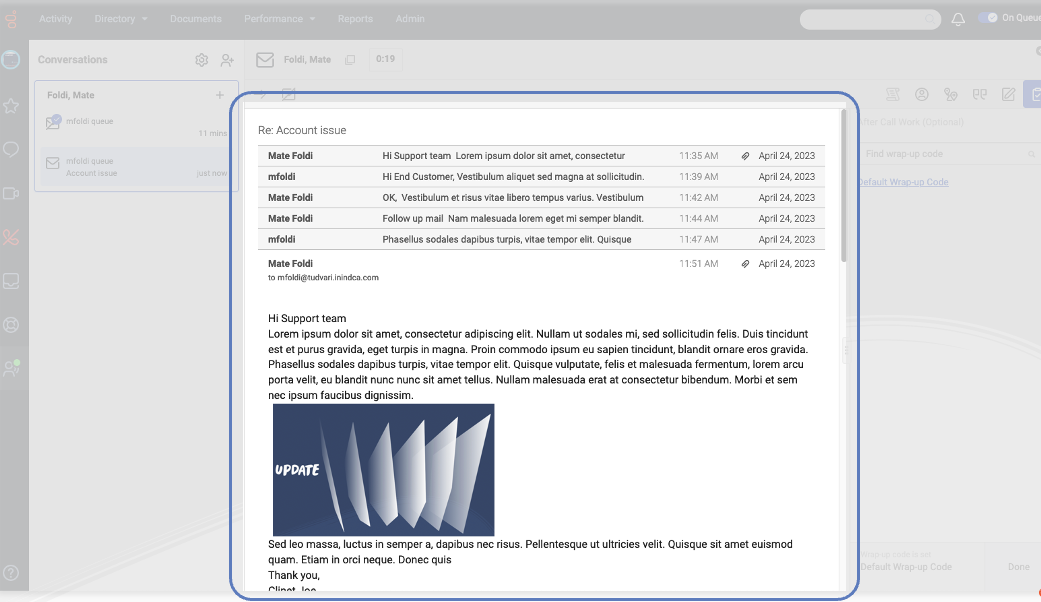
Task: Select the reply arrow above the email thread
Action: [x=259, y=92]
